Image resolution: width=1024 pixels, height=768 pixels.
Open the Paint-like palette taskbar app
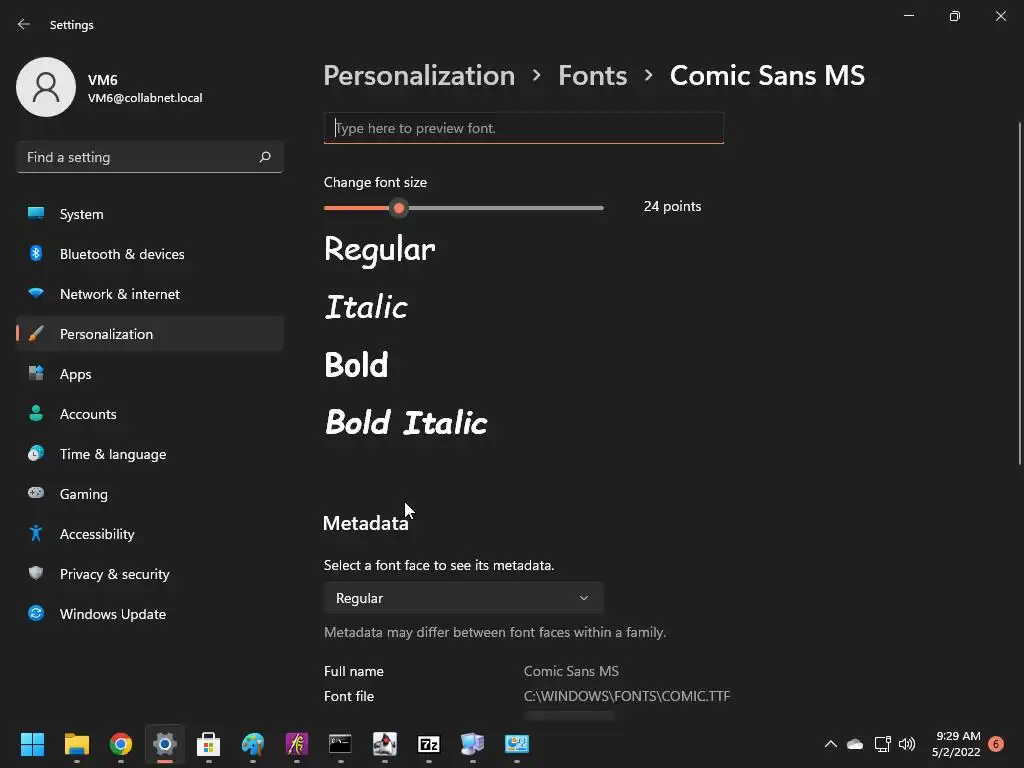253,744
